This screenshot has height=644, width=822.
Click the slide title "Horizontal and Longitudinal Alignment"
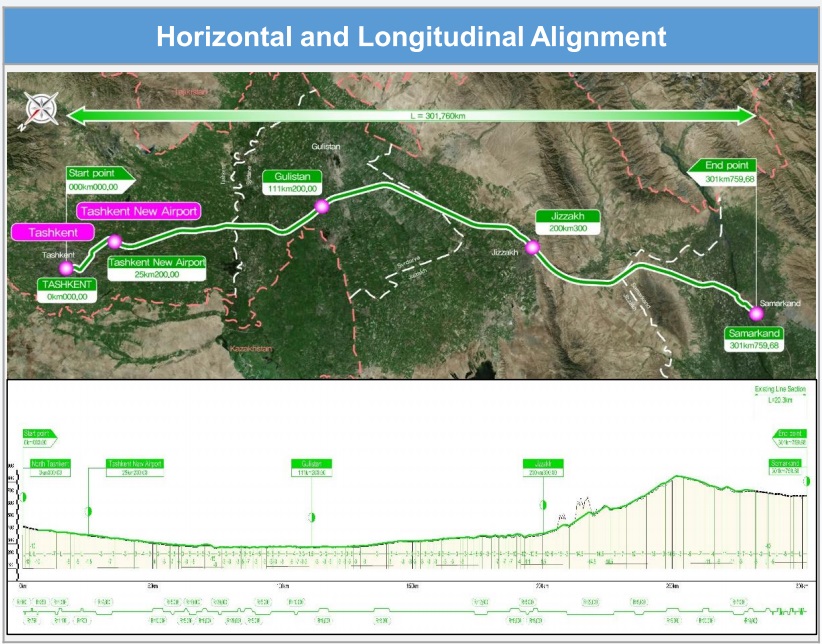tap(411, 37)
